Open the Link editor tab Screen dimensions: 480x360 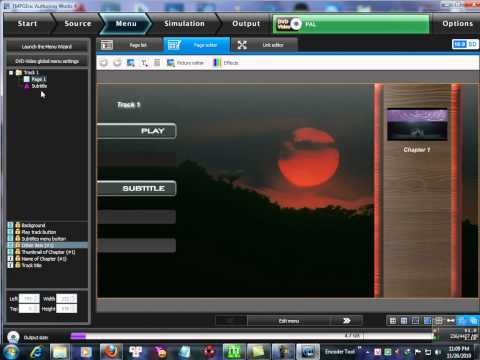point(264,45)
